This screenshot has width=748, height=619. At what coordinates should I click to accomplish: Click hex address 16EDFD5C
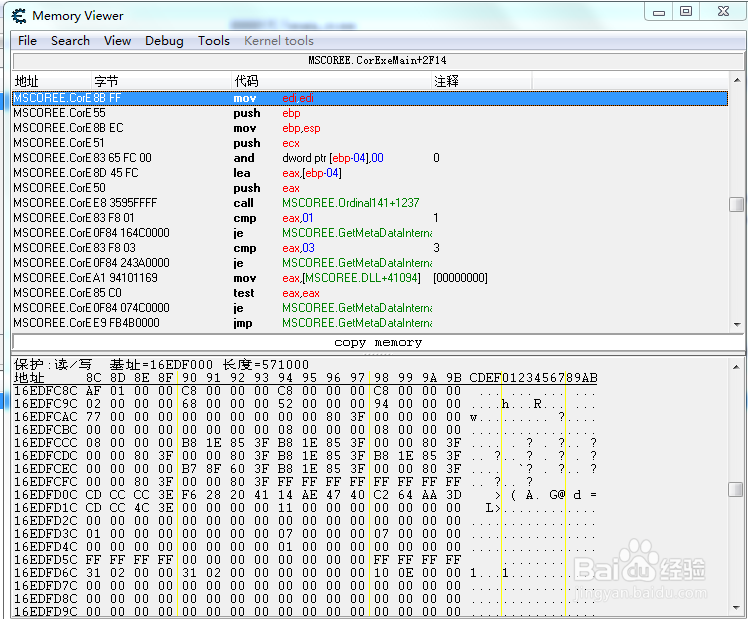pos(45,560)
